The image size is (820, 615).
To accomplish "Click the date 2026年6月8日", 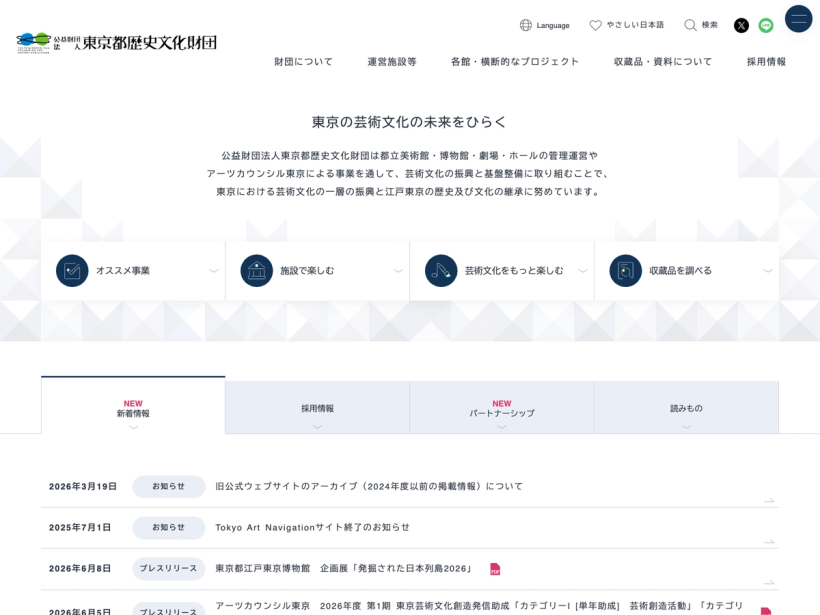I will (x=79, y=568).
